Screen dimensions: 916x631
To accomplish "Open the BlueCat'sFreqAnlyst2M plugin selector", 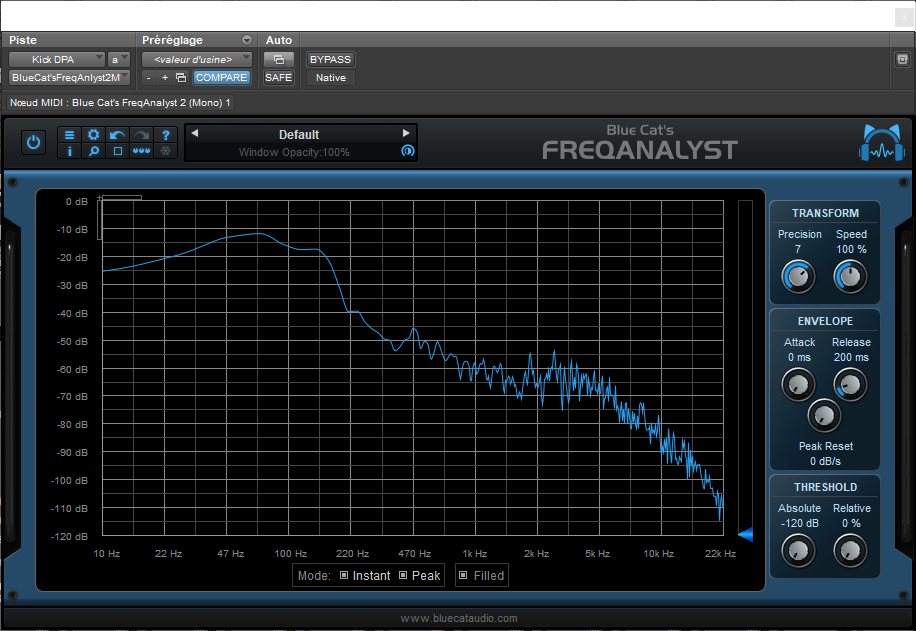I will tap(70, 78).
